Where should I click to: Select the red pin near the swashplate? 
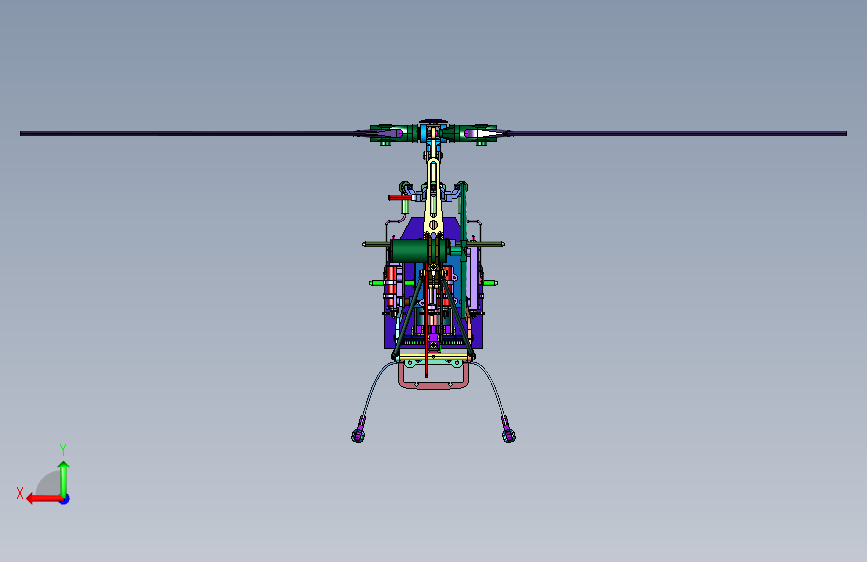[399, 197]
